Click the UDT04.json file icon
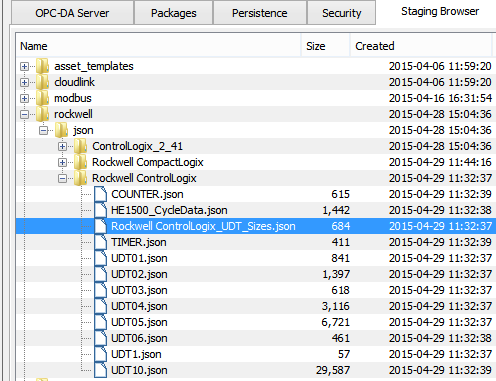 [x=100, y=306]
